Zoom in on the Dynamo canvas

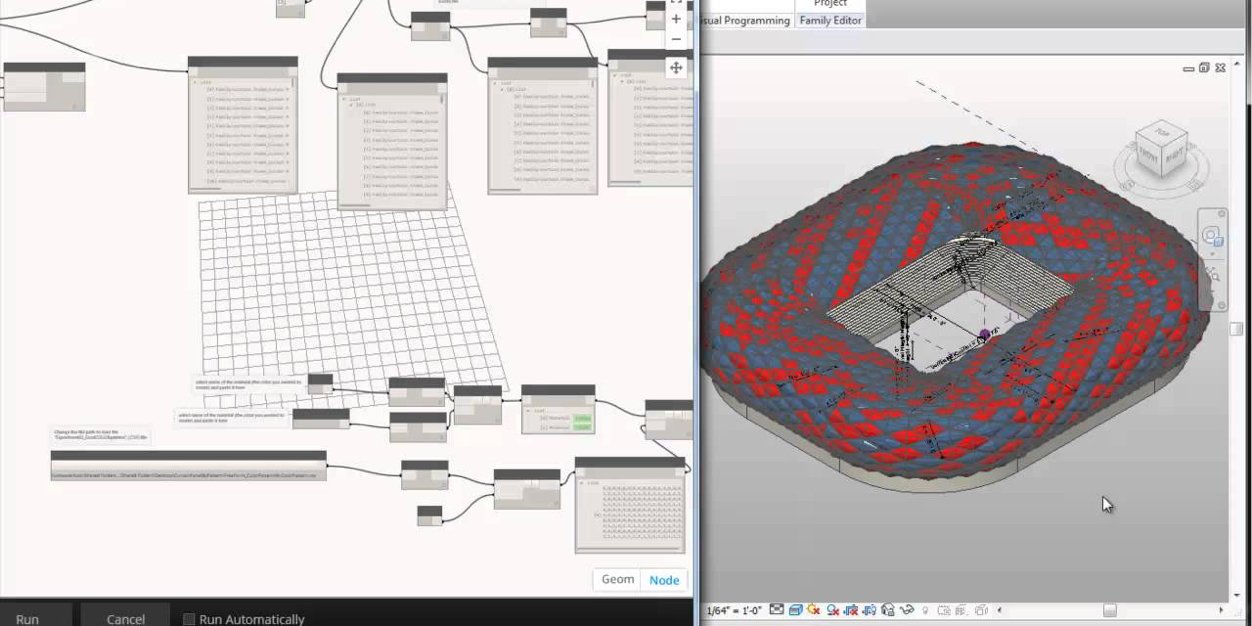[x=677, y=19]
